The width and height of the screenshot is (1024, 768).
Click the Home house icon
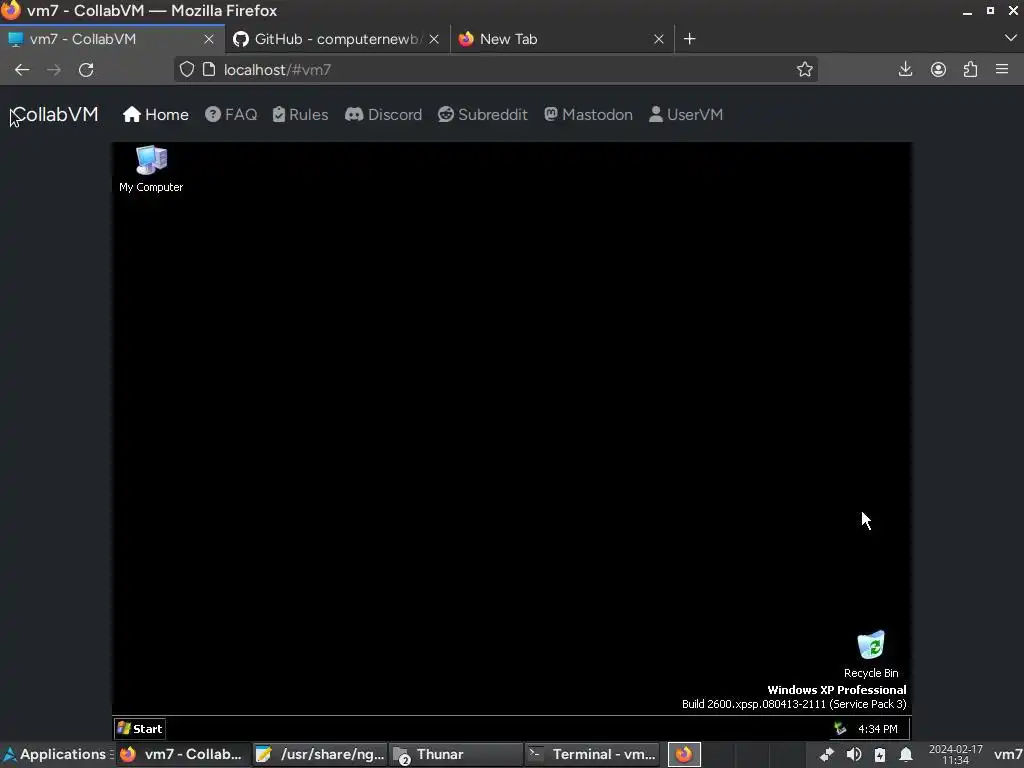(x=132, y=114)
